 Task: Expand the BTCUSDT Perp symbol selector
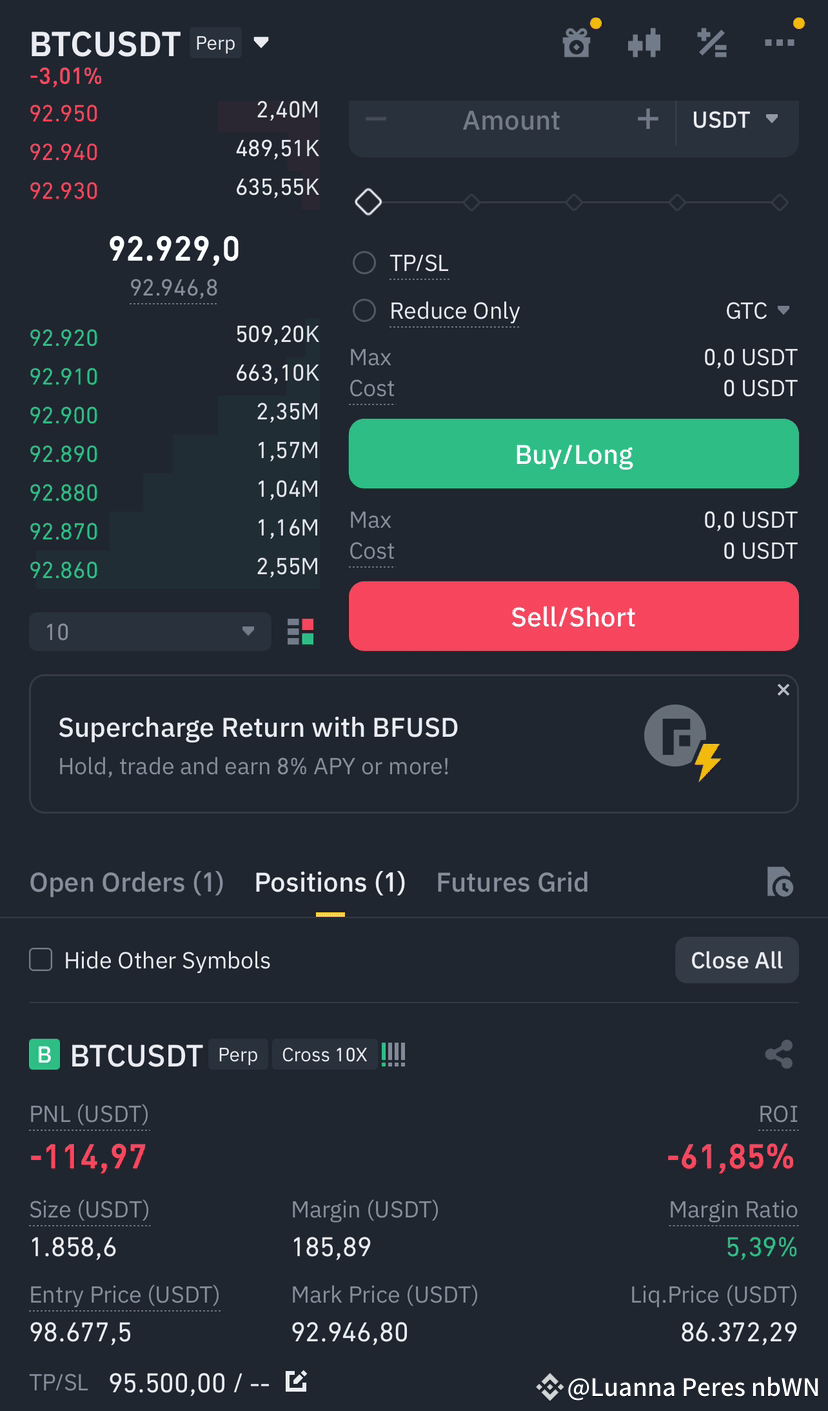(261, 43)
